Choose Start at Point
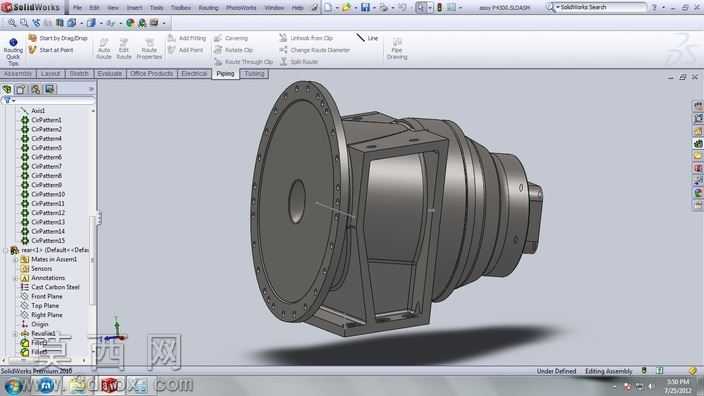The width and height of the screenshot is (704, 396). tap(51, 50)
